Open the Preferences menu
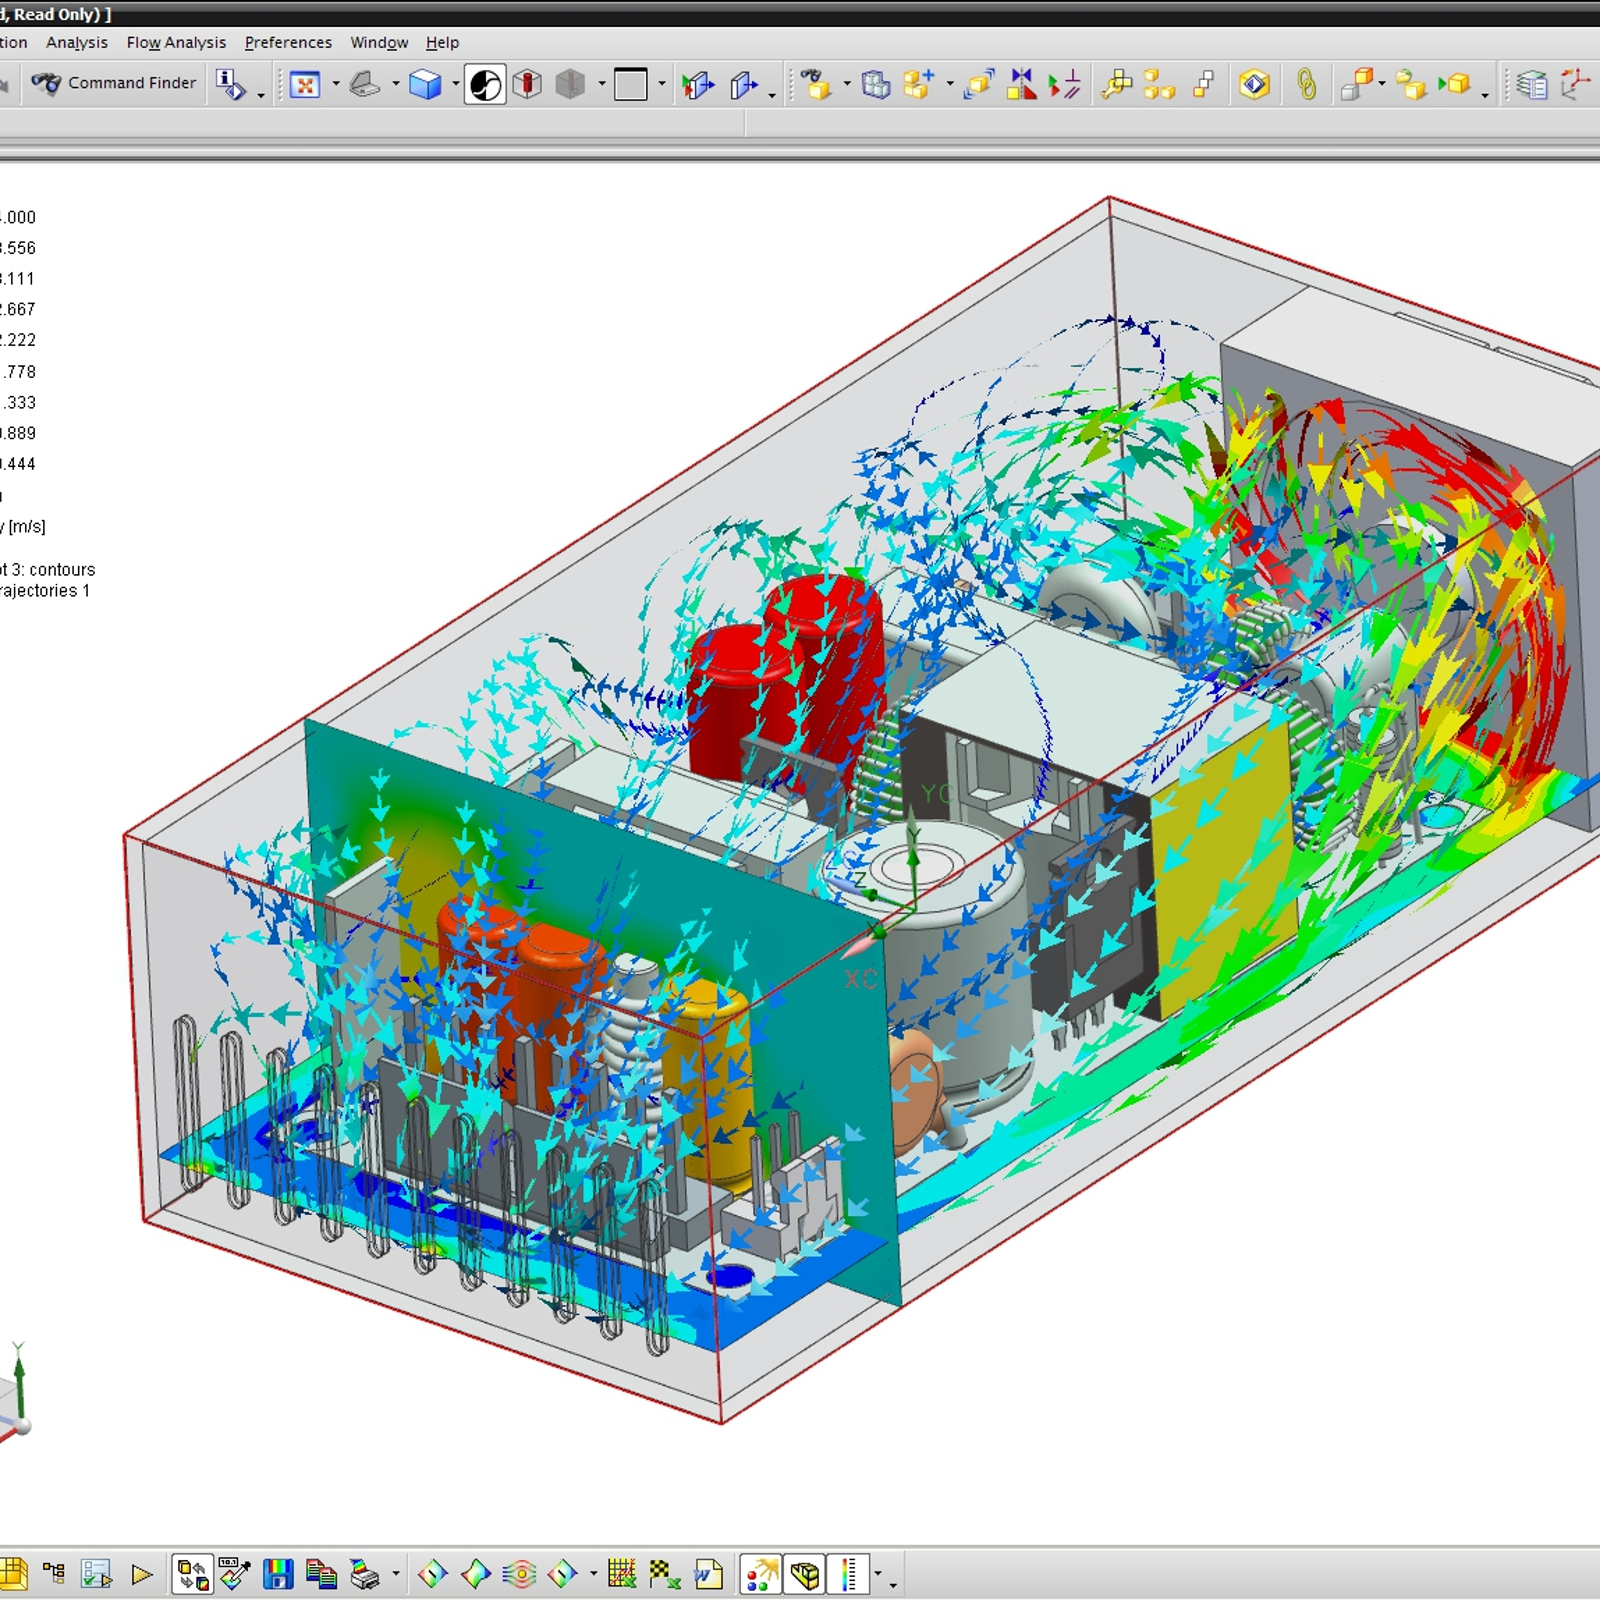Viewport: 1600px width, 1600px height. 288,43
